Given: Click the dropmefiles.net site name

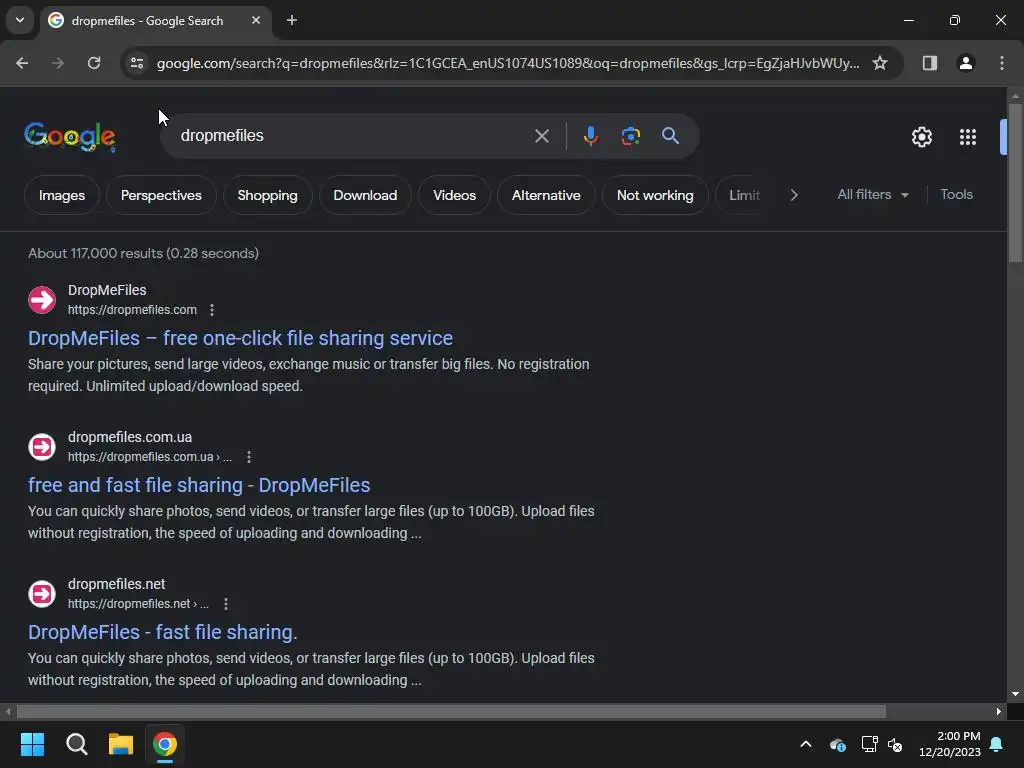Looking at the screenshot, I should pos(117,584).
